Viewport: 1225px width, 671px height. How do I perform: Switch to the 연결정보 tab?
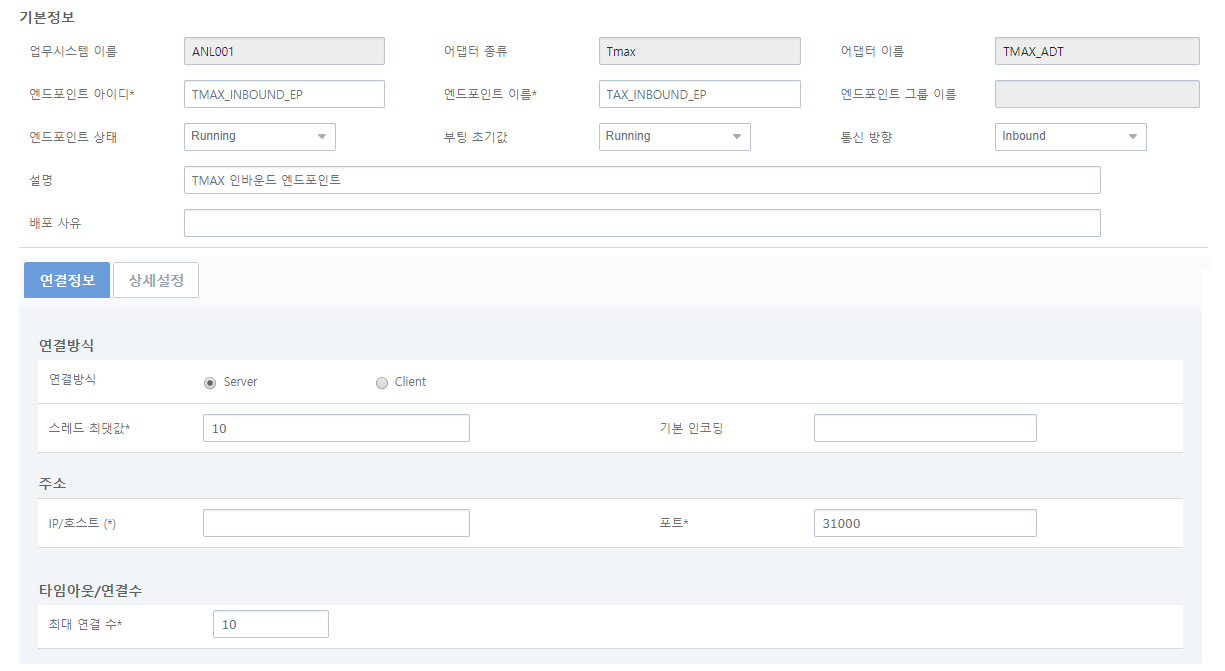click(x=67, y=280)
